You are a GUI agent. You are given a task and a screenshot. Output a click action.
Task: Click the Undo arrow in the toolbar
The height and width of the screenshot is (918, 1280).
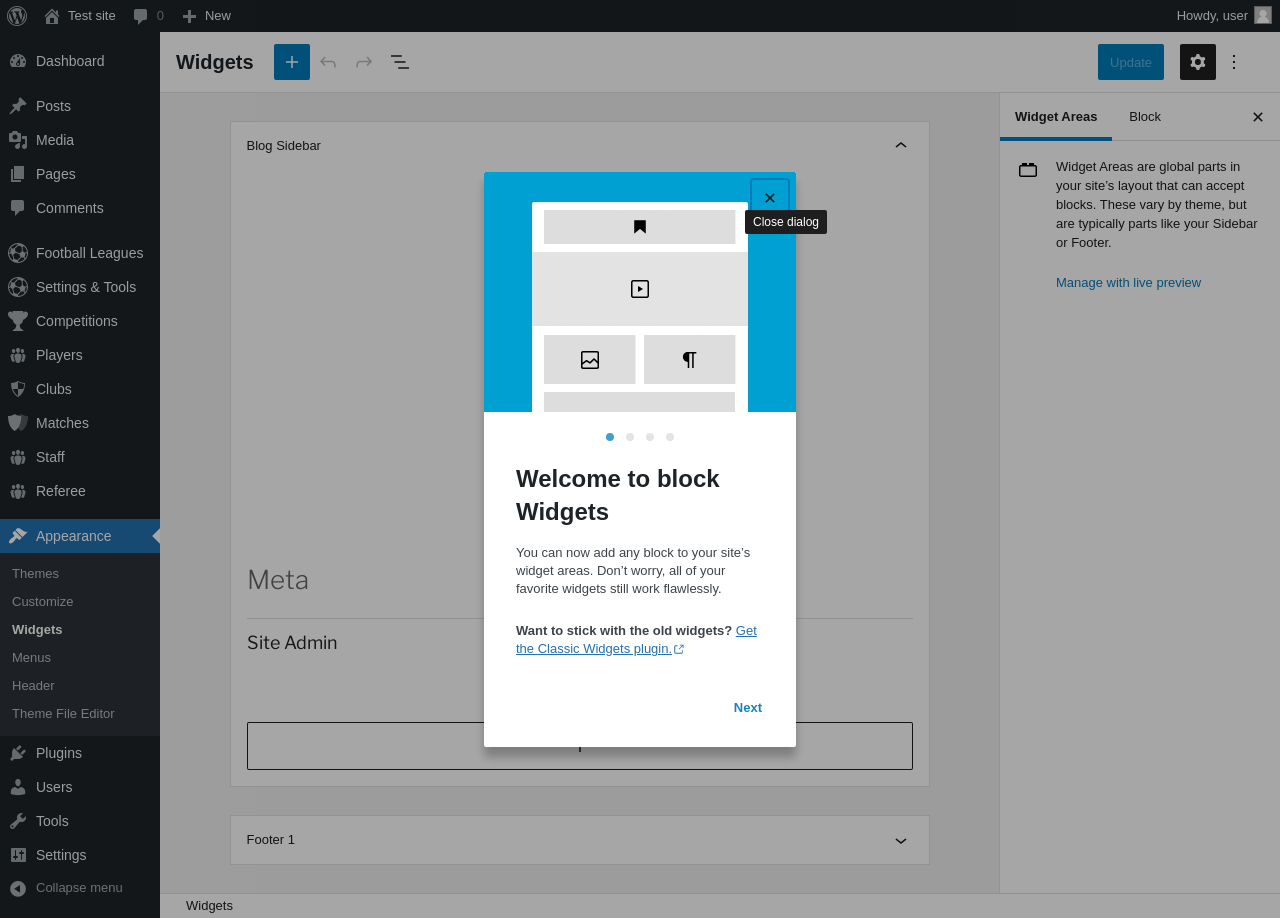[328, 62]
